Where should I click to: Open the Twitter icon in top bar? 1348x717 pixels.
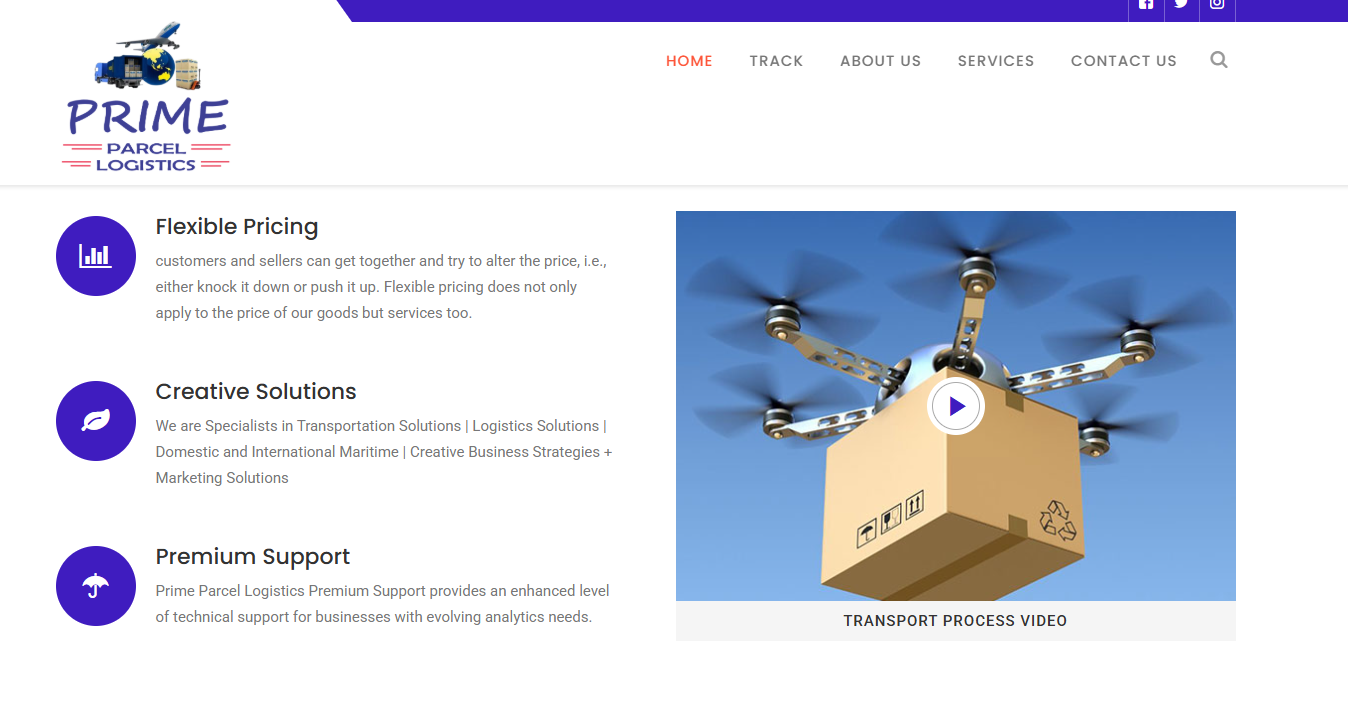click(1181, 5)
